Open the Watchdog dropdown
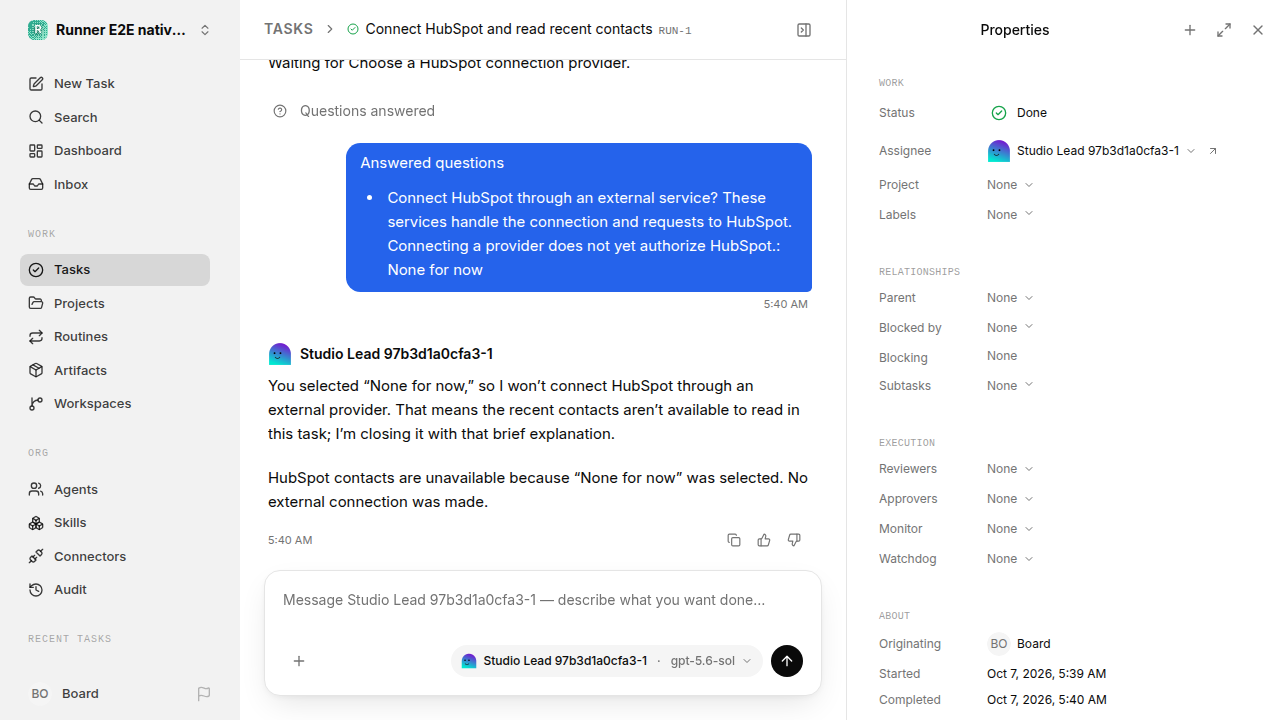Image resolution: width=1280 pixels, height=720 pixels. click(x=1010, y=559)
